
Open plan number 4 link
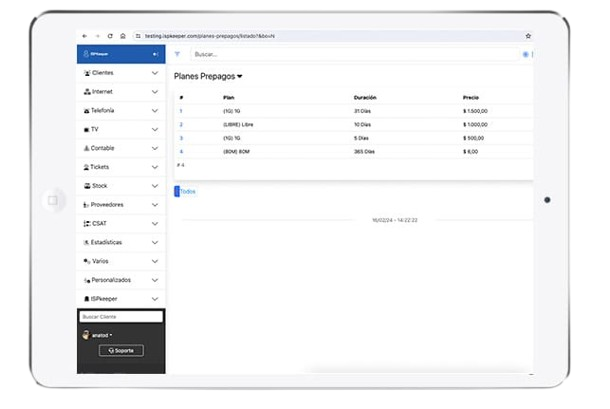181,151
